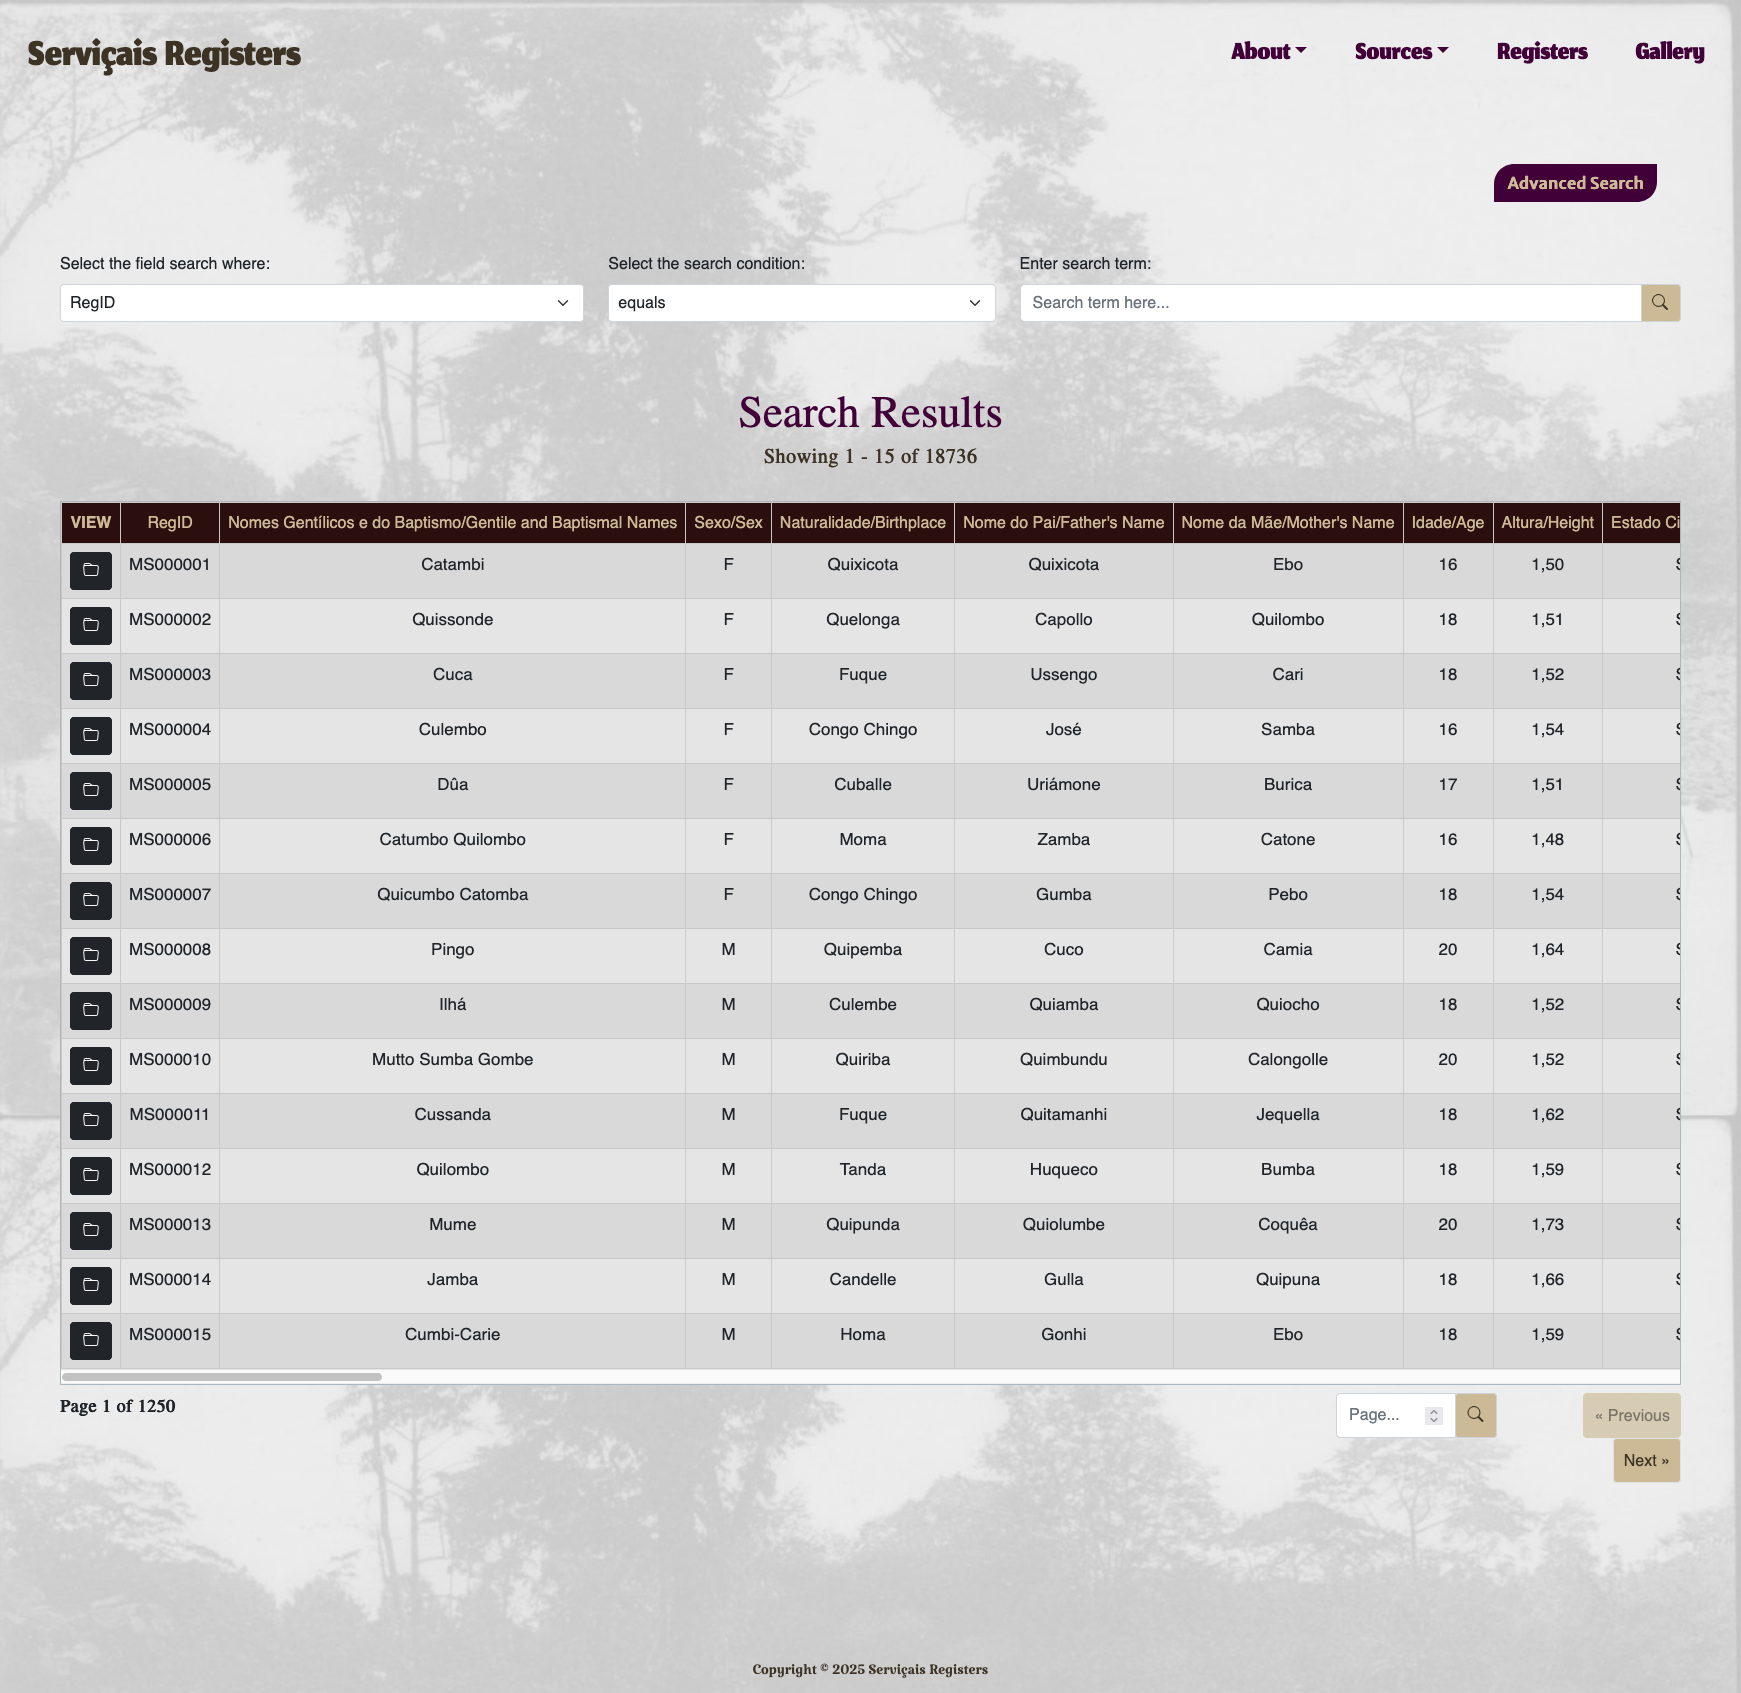Expand the RegID field selector dropdown
Screen dimensions: 1741x1693
(x=321, y=303)
